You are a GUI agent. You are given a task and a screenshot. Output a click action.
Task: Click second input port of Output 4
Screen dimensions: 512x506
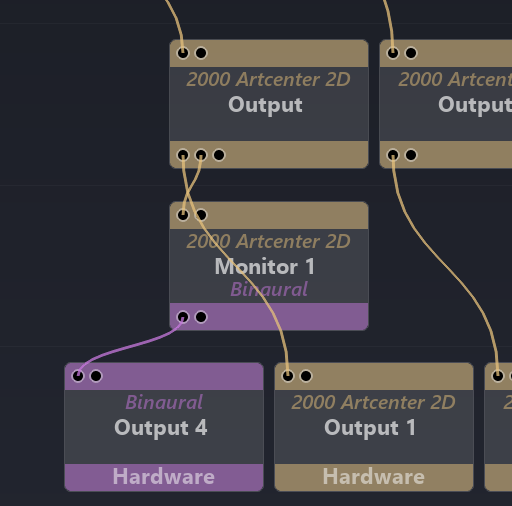pos(96,376)
